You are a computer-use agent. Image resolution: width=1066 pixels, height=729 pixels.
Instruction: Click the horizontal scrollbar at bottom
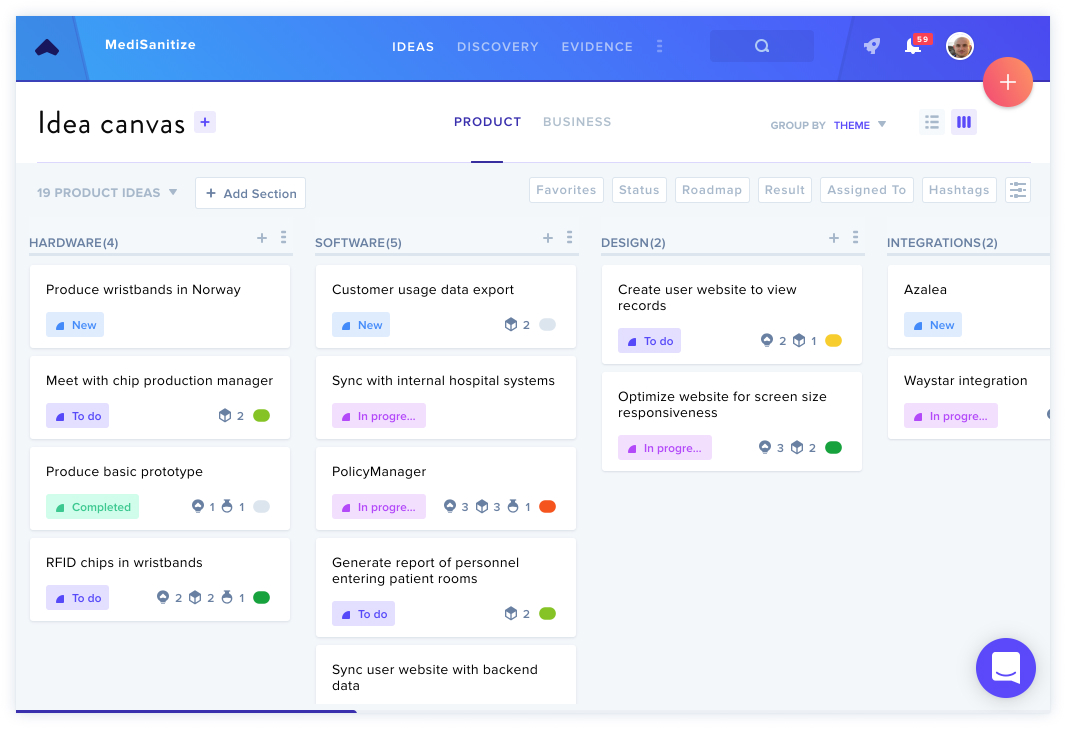[x=186, y=711]
